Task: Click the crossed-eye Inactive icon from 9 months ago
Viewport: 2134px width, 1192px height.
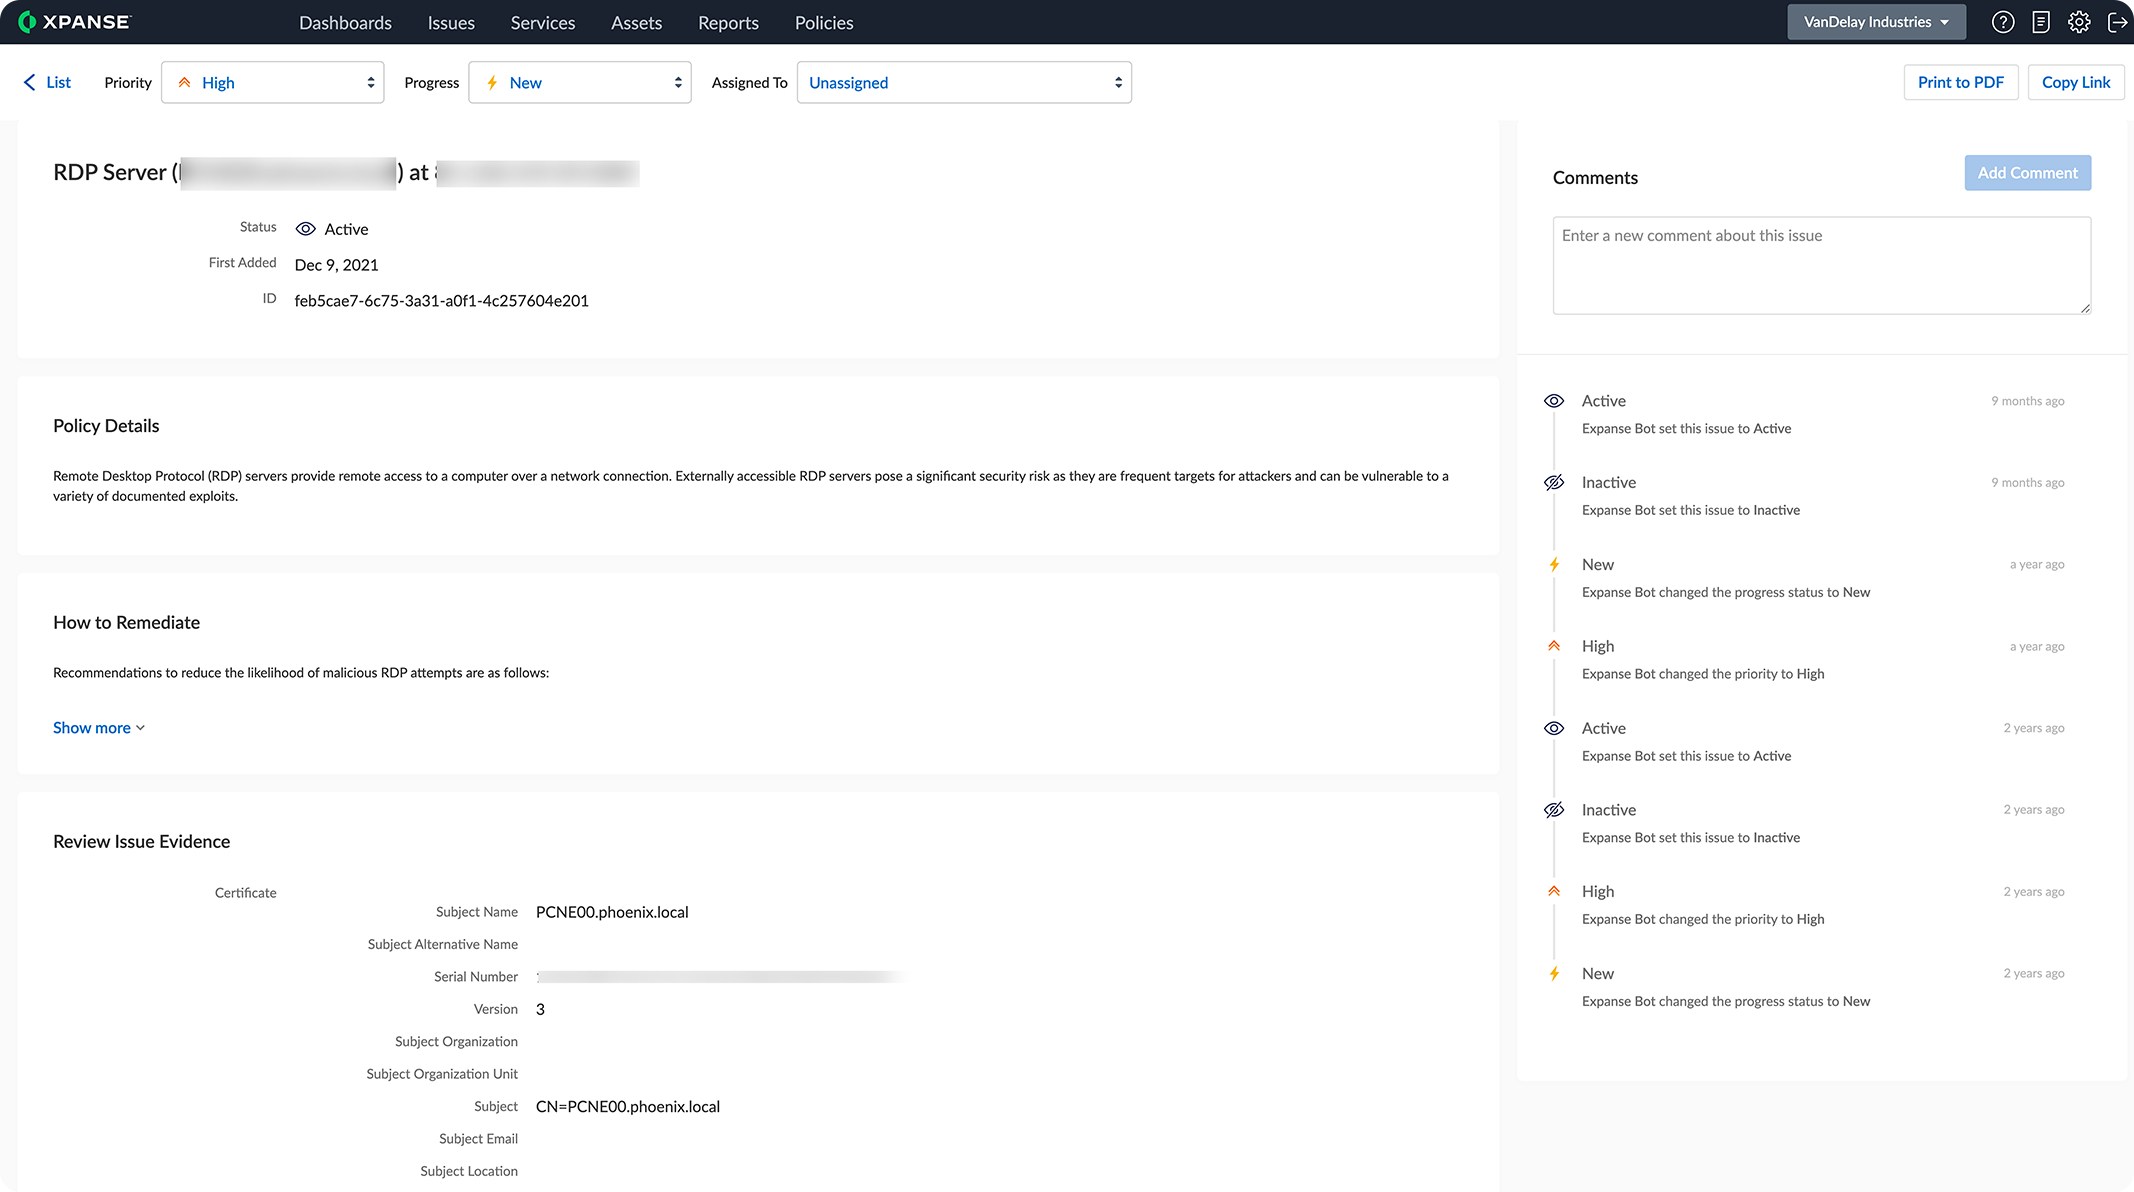Action: point(1554,483)
